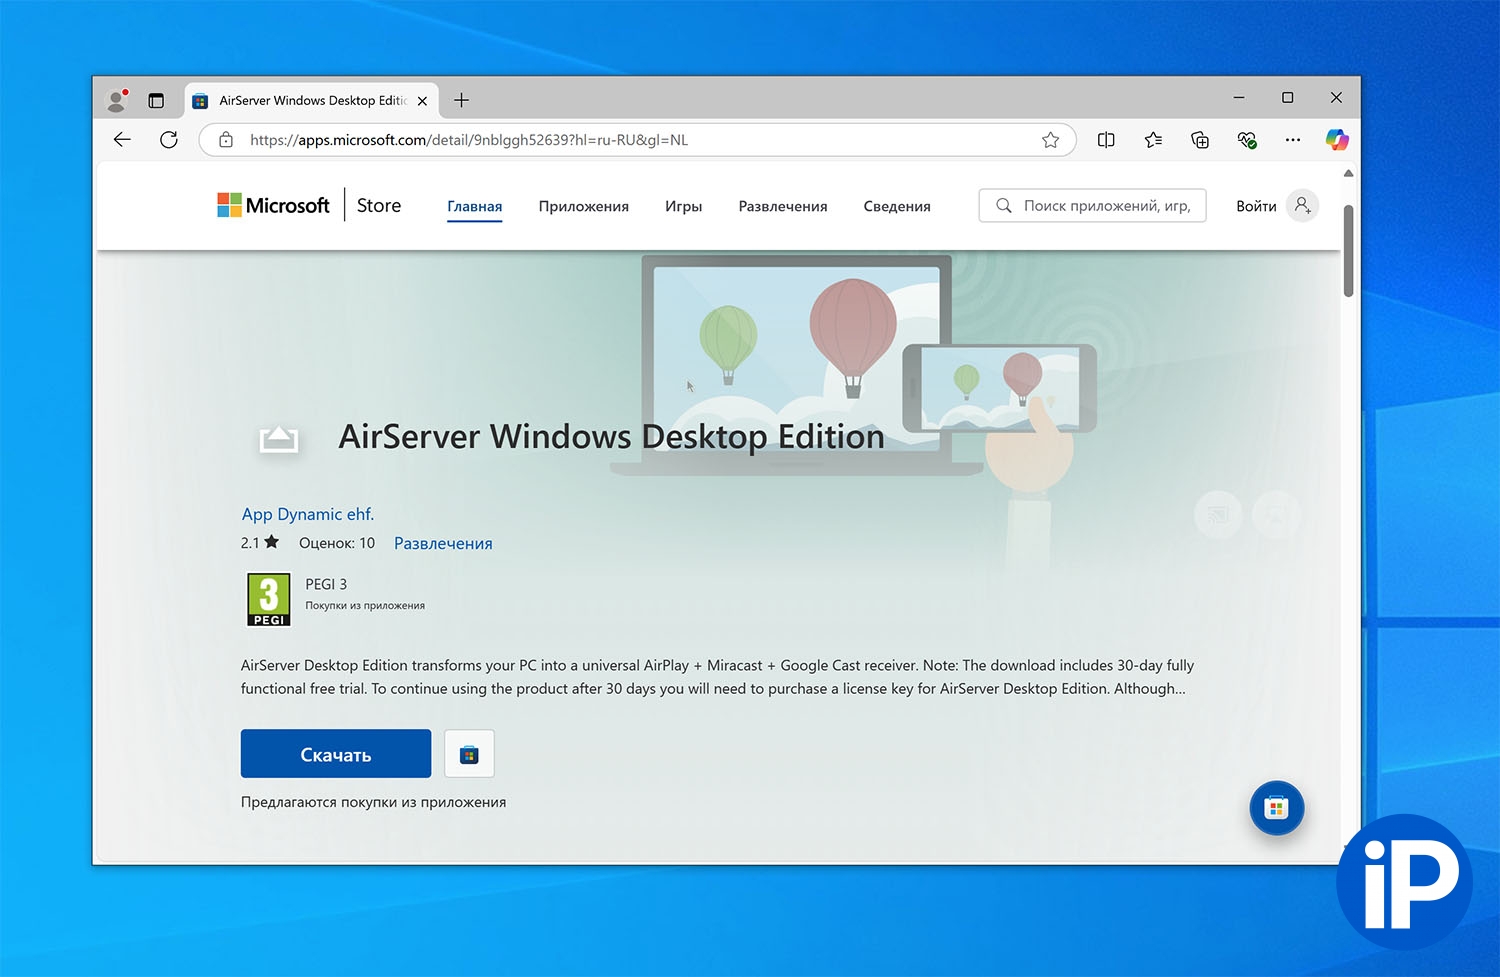Click the Store app icon next to Скачать
This screenshot has width=1500, height=977.
click(x=469, y=754)
